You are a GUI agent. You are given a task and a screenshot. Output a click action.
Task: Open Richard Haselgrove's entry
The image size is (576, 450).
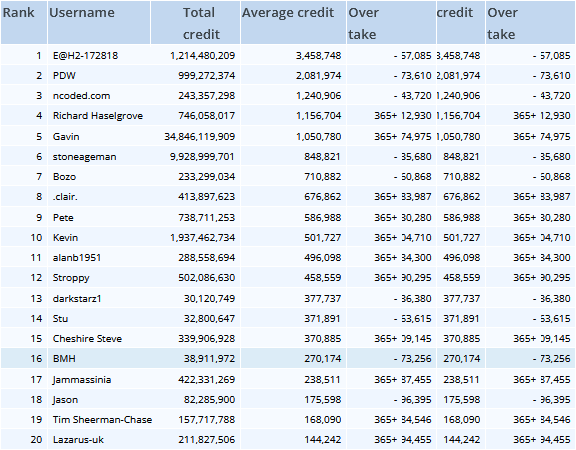[98, 116]
